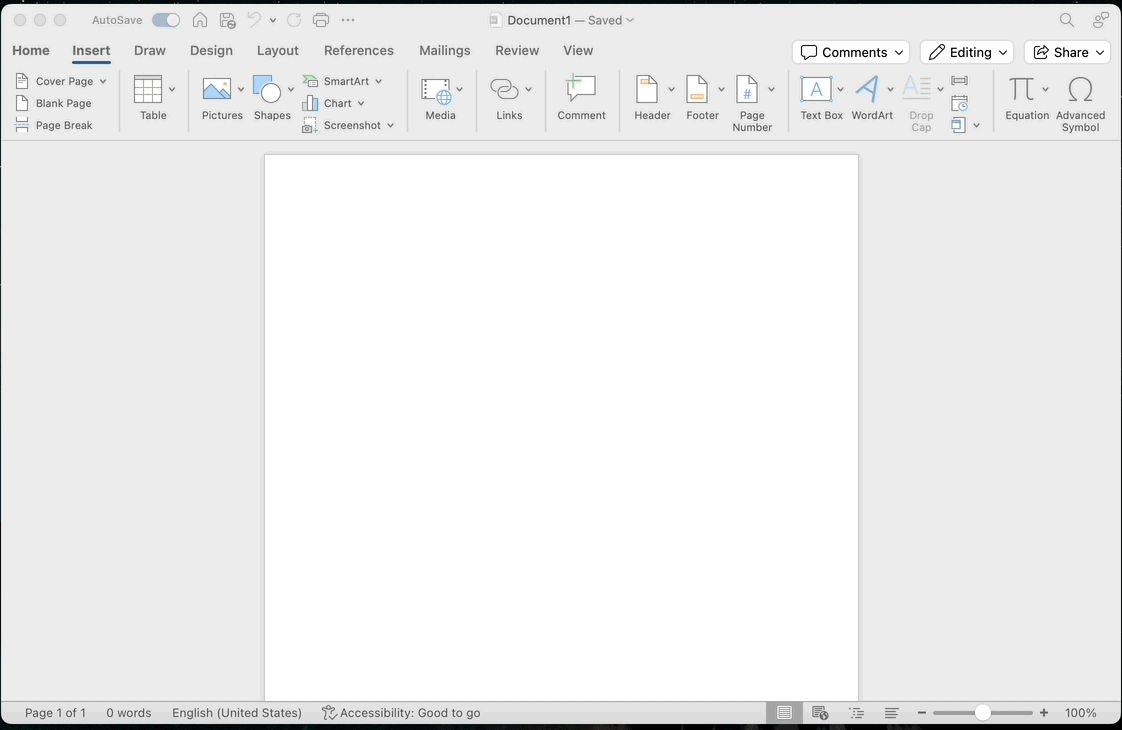Click the Save icon in title bar
1122x730 pixels.
pos(228,20)
